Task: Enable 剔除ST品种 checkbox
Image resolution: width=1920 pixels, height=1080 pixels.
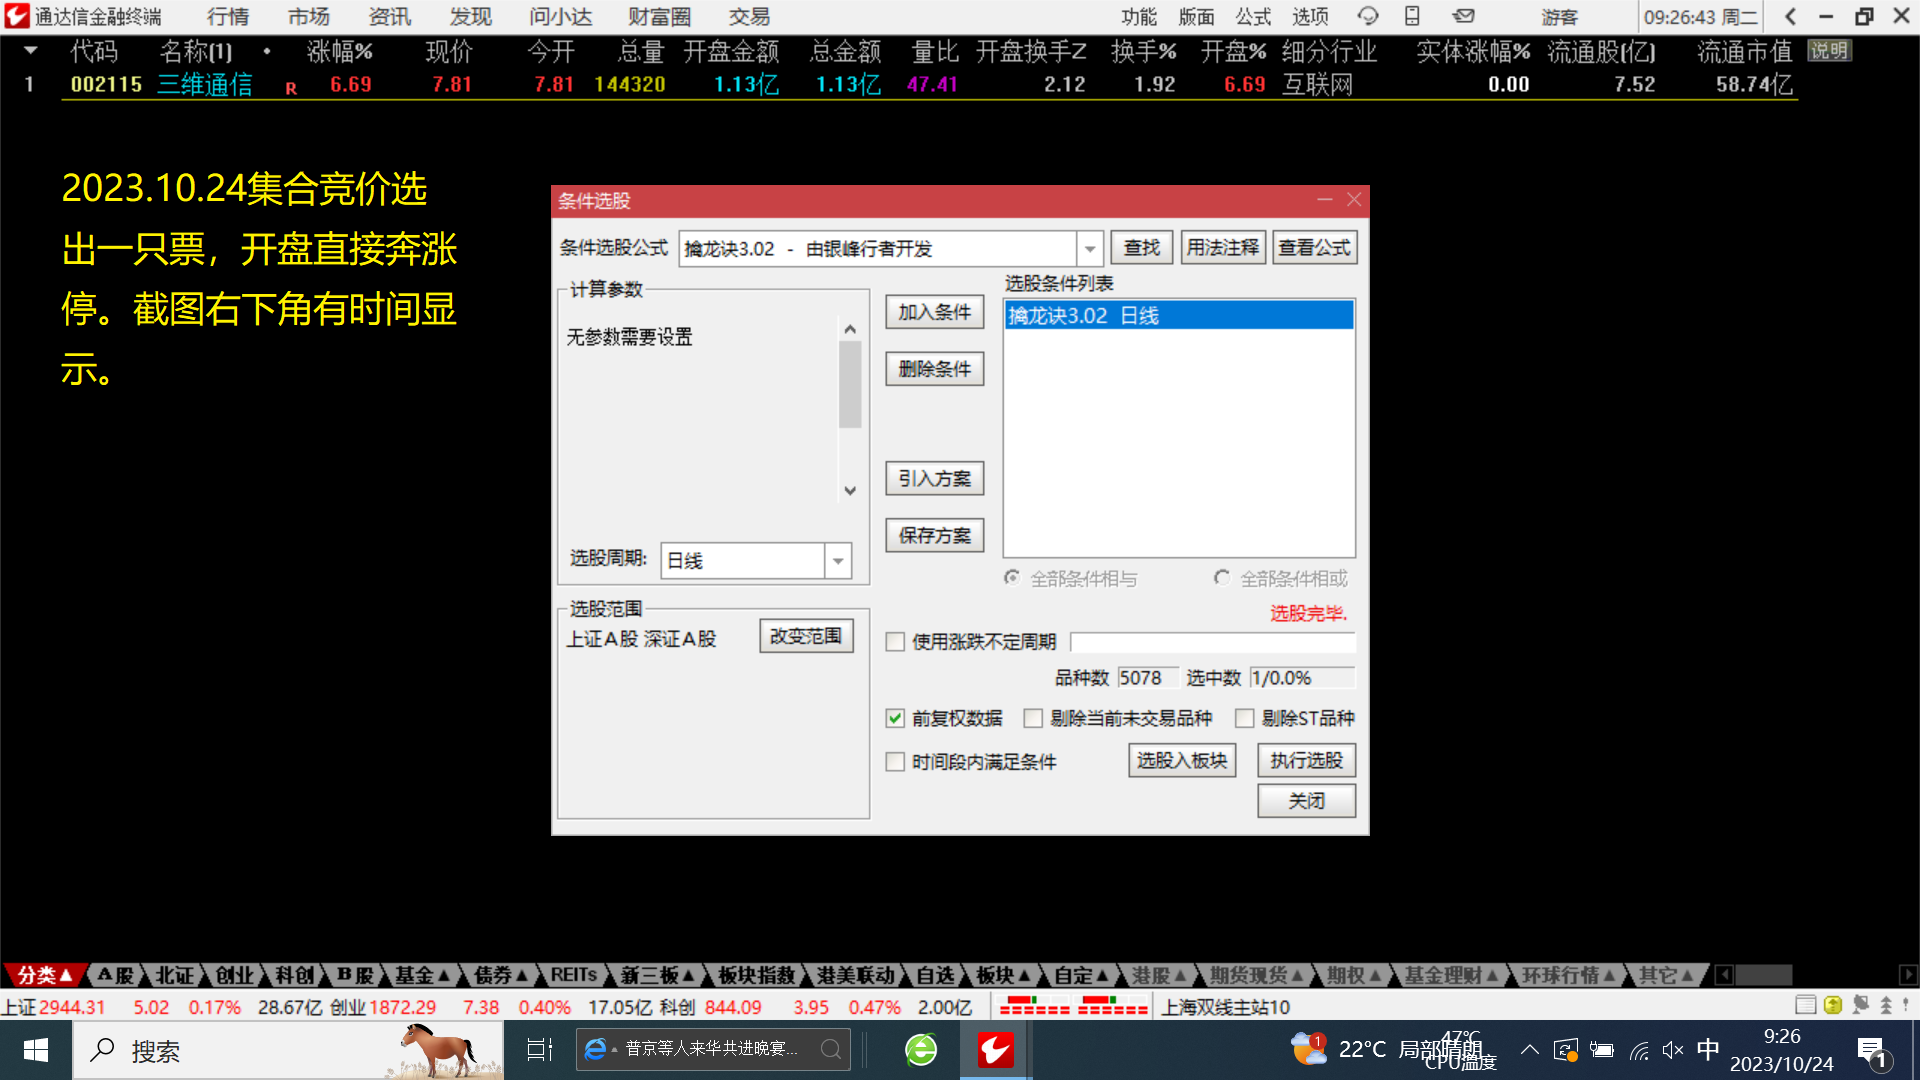Action: click(1245, 718)
